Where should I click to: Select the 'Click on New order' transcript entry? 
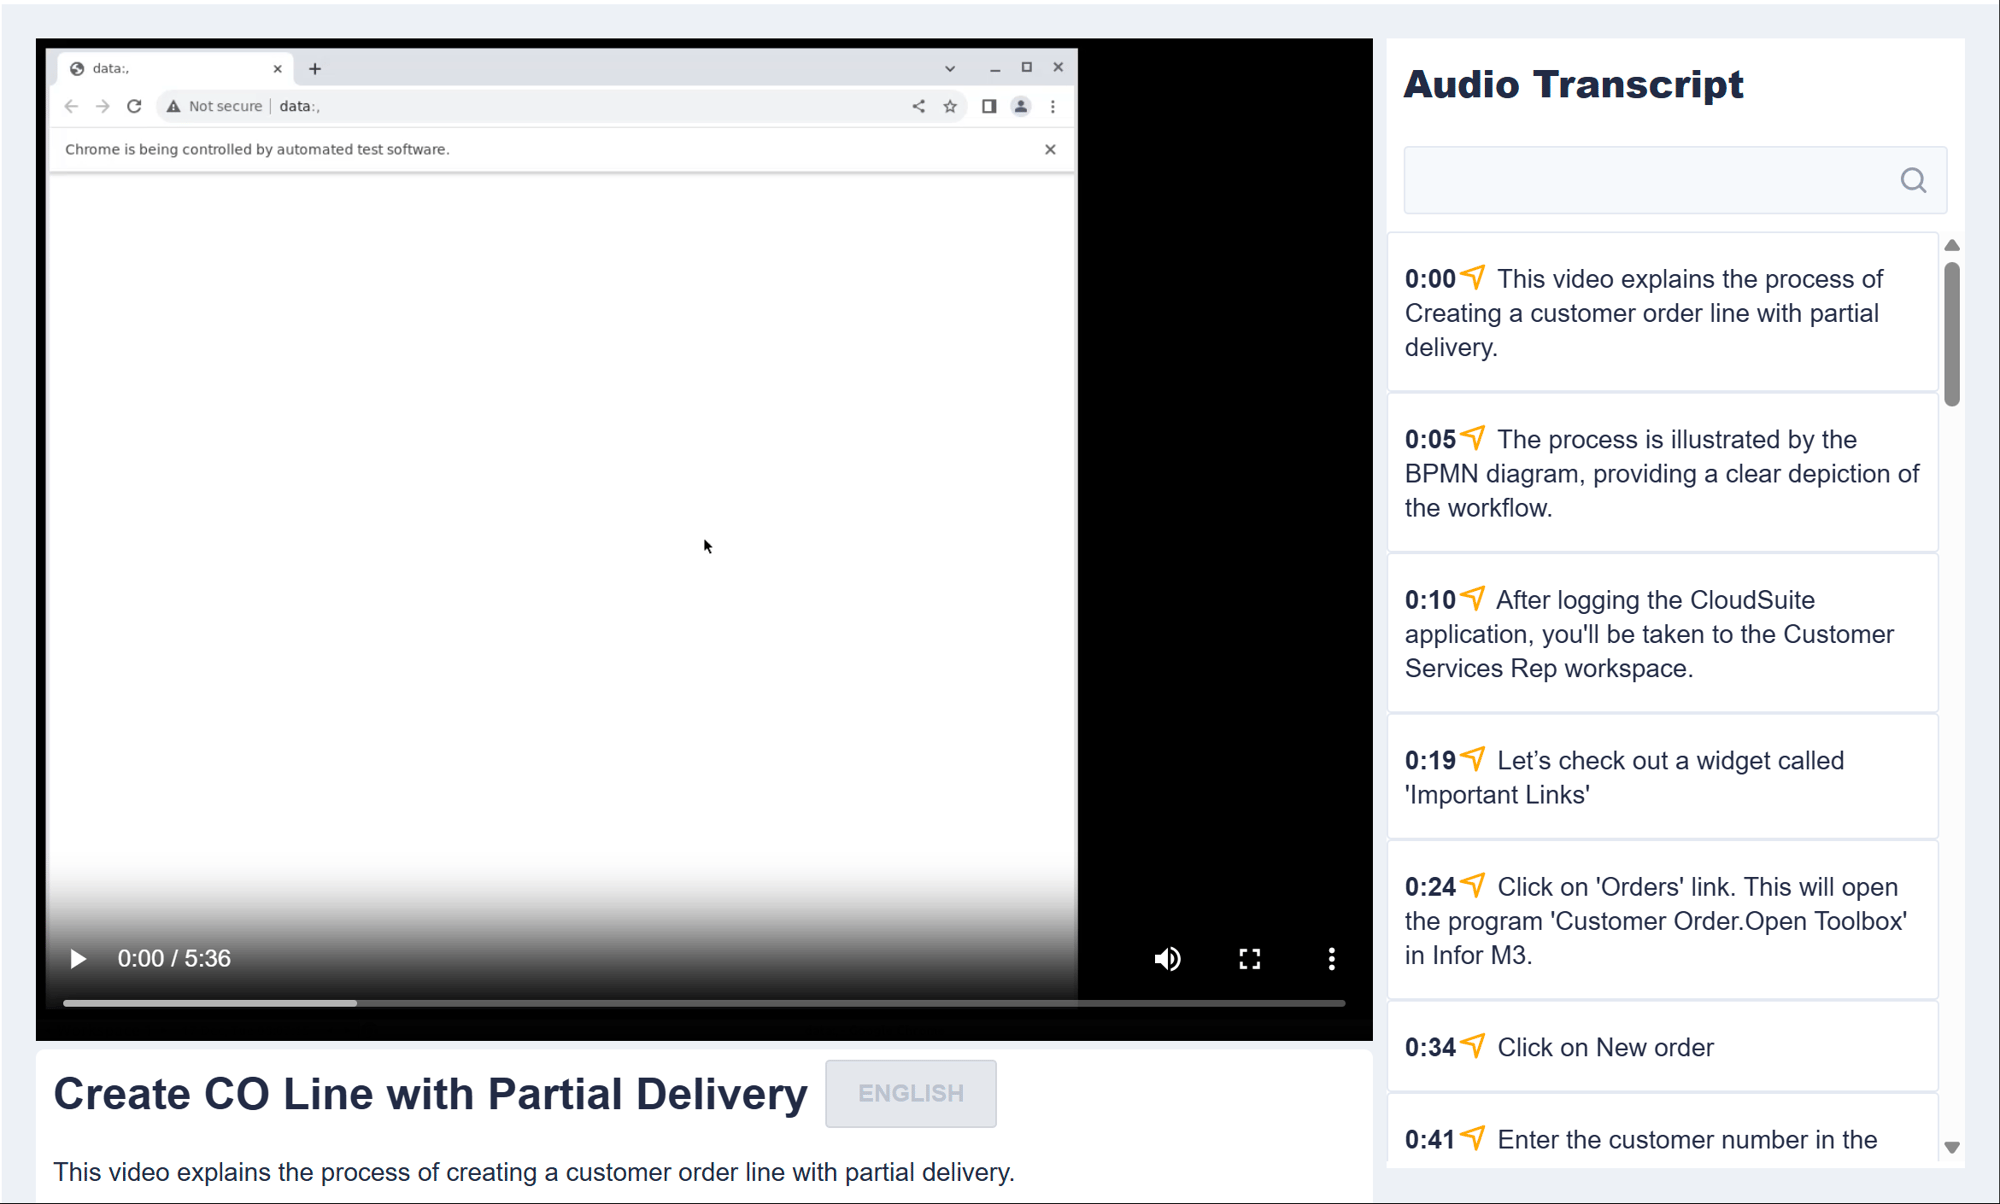click(x=1661, y=1047)
